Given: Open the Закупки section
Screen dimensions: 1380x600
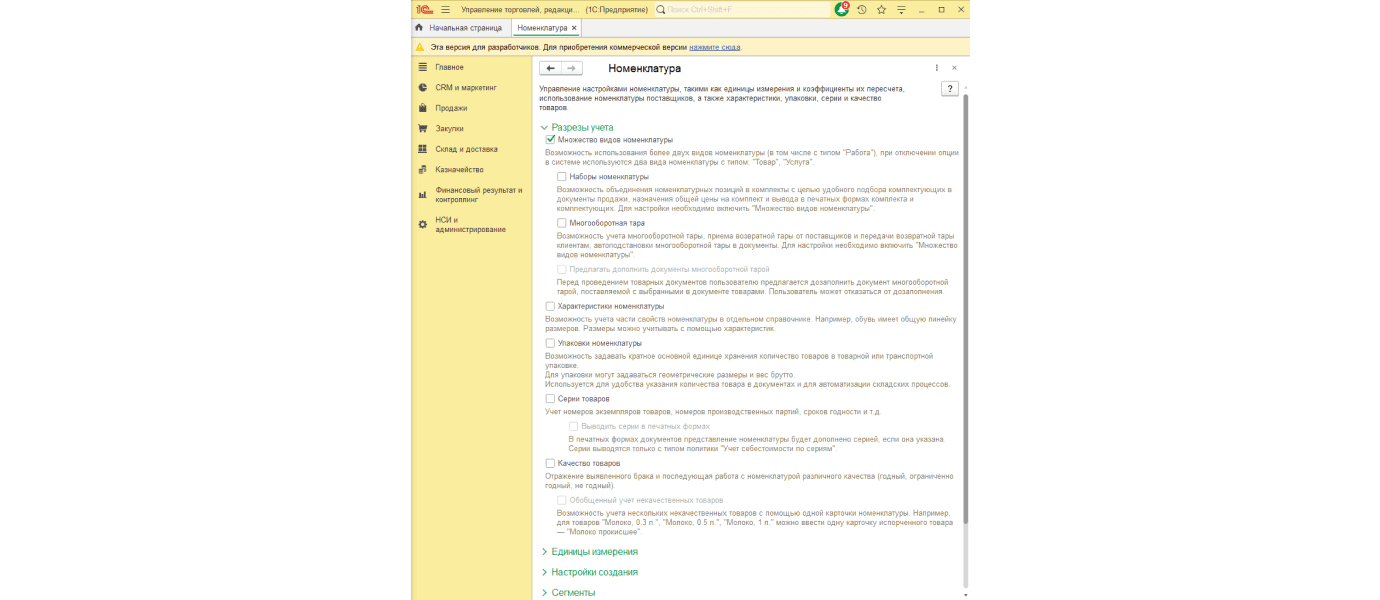Looking at the screenshot, I should coord(449,129).
